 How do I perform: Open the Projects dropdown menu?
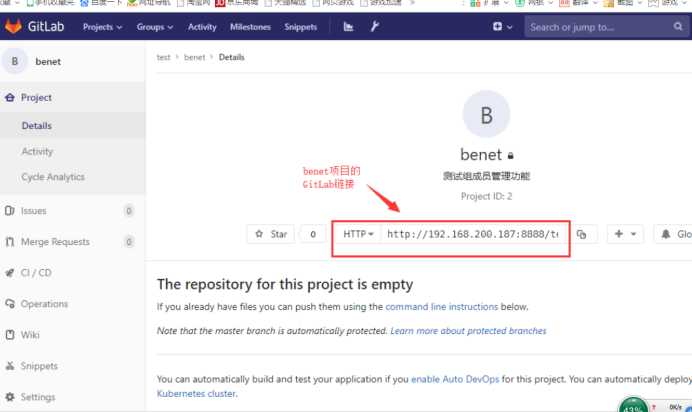102,27
